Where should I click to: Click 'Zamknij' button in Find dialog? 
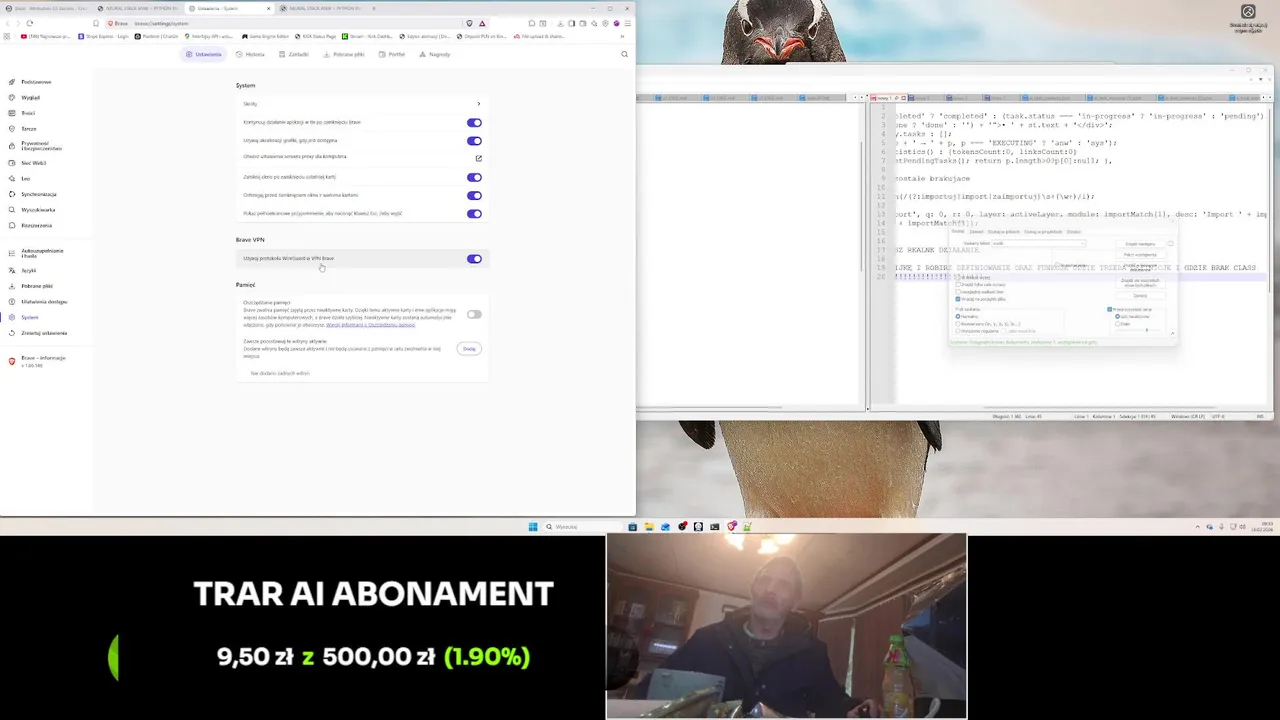1140,295
